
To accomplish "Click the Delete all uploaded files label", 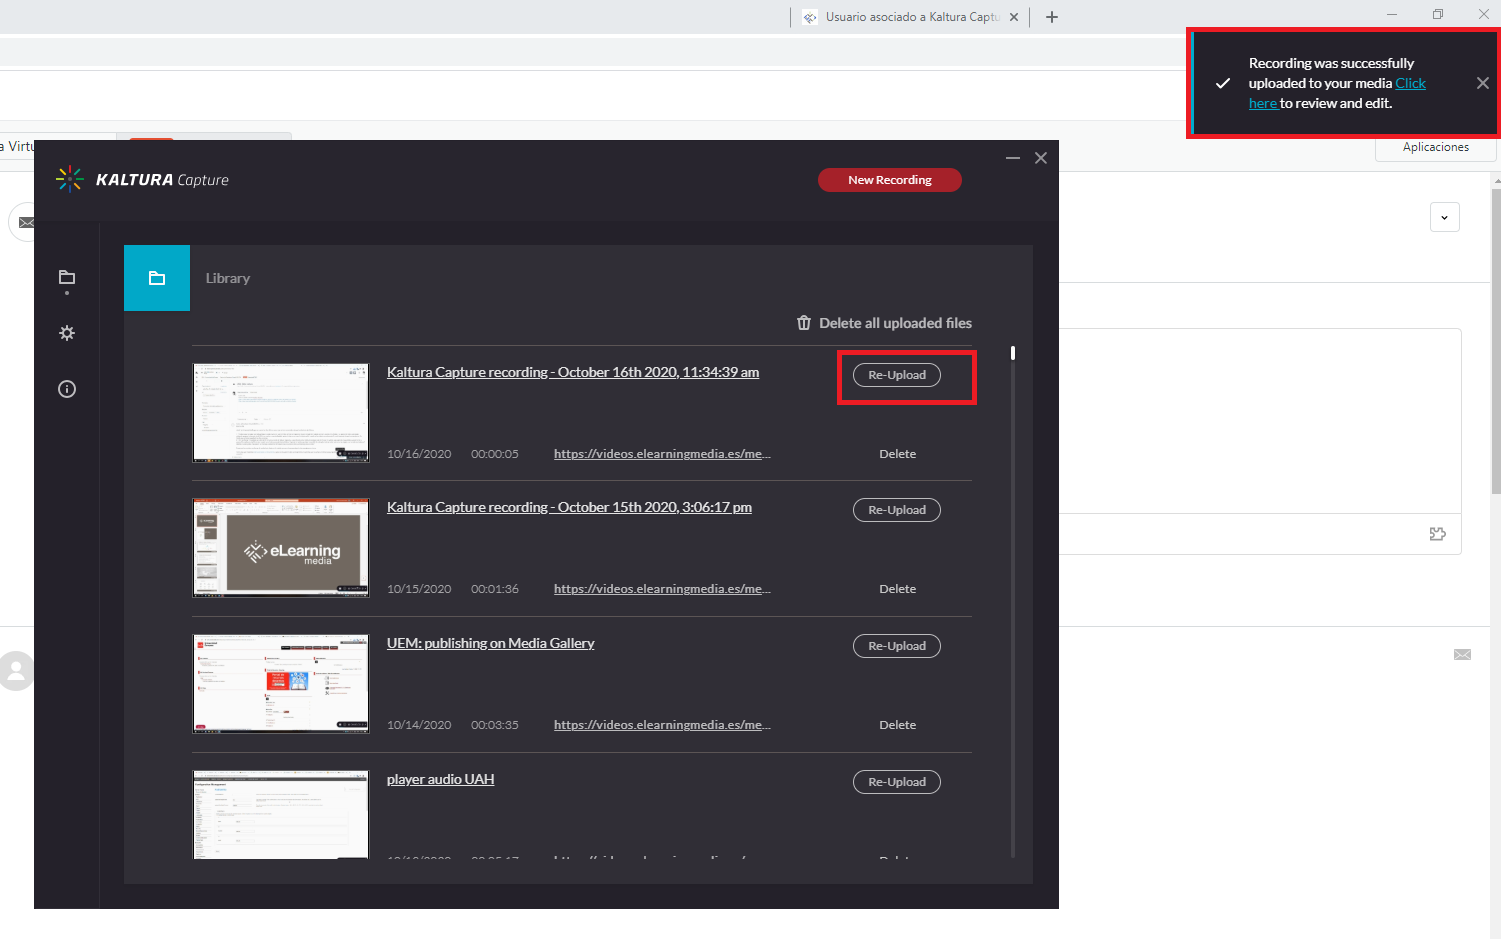I will pos(896,323).
